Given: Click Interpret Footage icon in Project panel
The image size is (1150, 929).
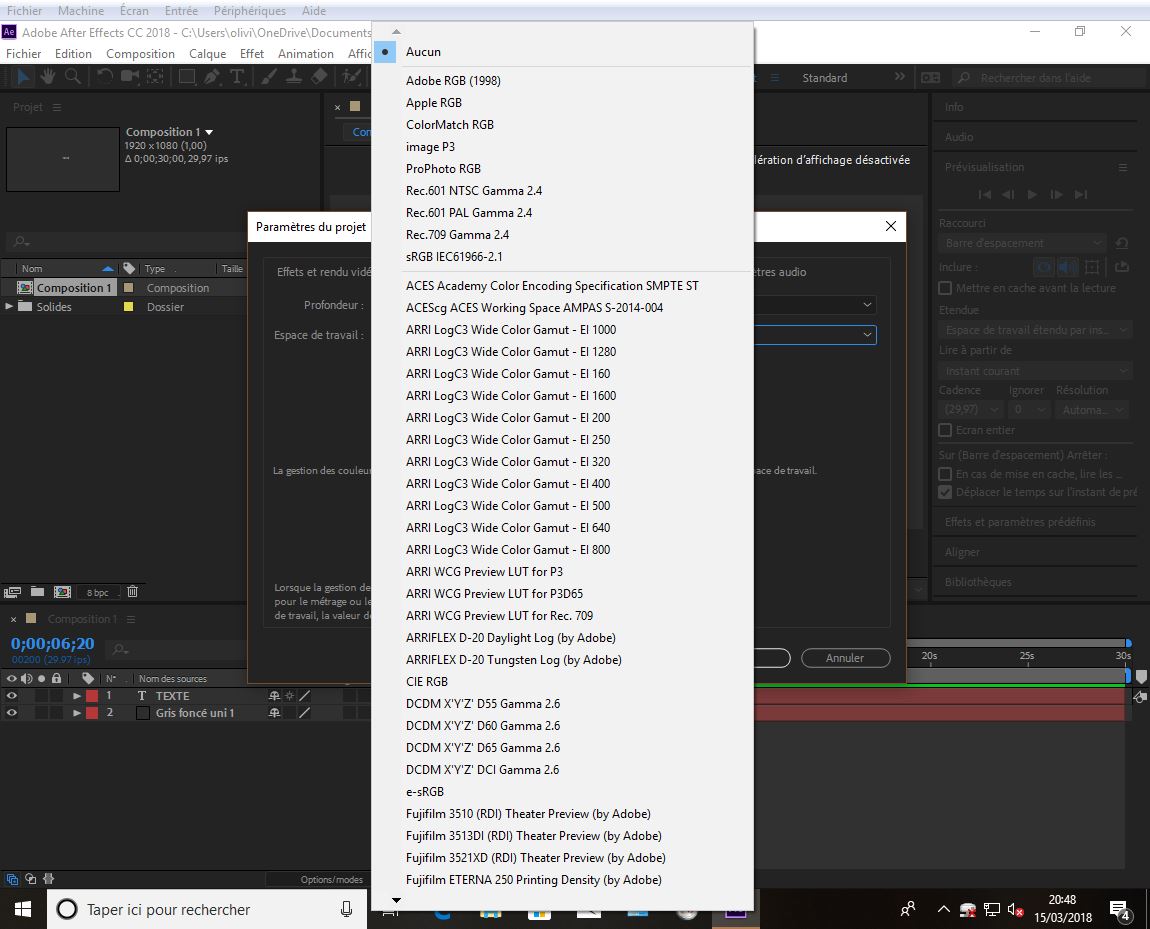Looking at the screenshot, I should (x=12, y=592).
